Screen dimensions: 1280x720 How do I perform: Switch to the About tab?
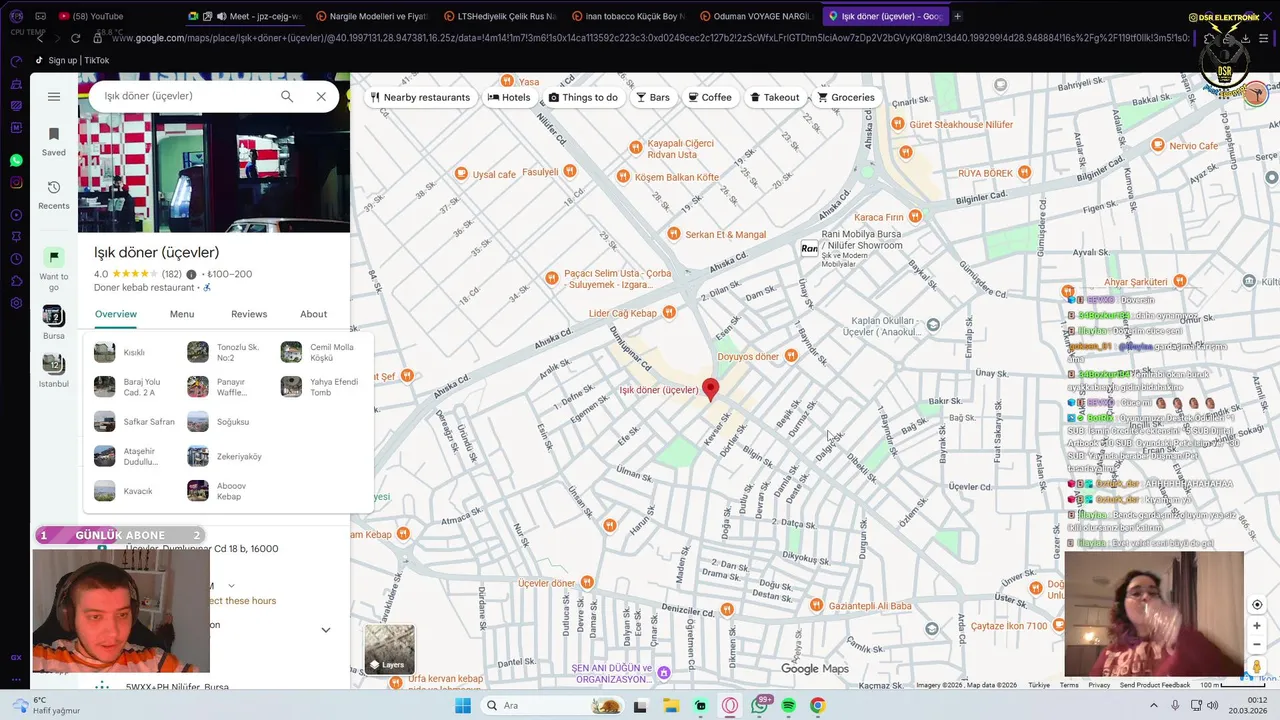pyautogui.click(x=314, y=314)
